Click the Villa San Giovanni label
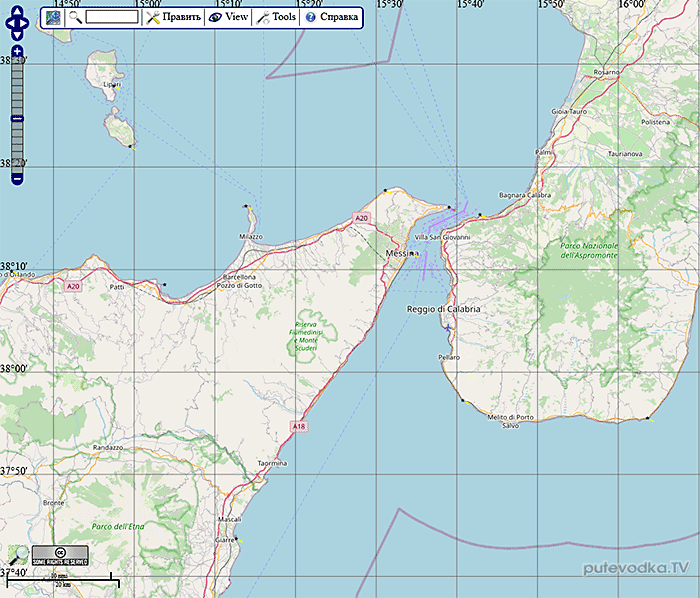 (442, 237)
